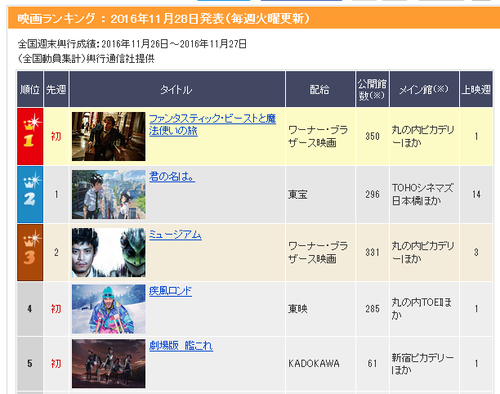Click the 映画ランキング orange heading bar

[254, 18]
